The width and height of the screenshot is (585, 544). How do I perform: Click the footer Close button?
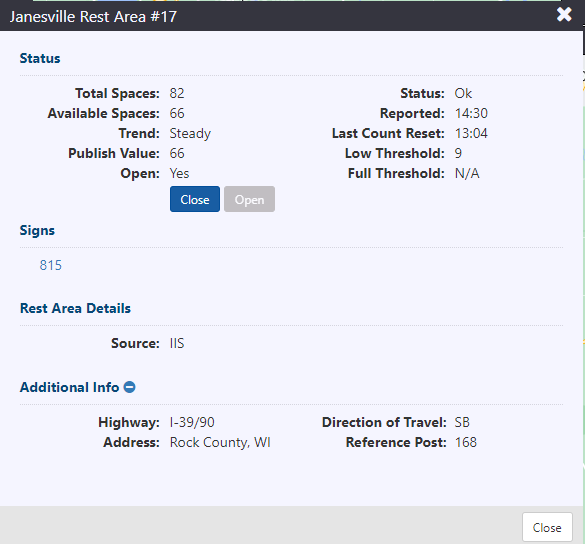[x=547, y=527]
